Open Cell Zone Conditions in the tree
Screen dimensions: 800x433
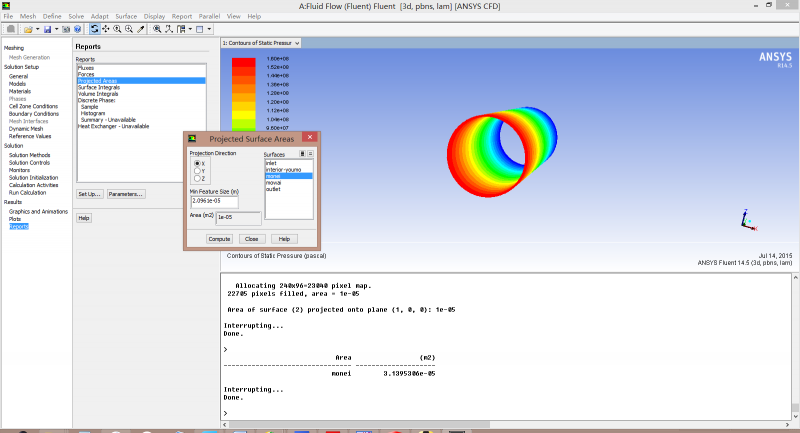point(34,106)
